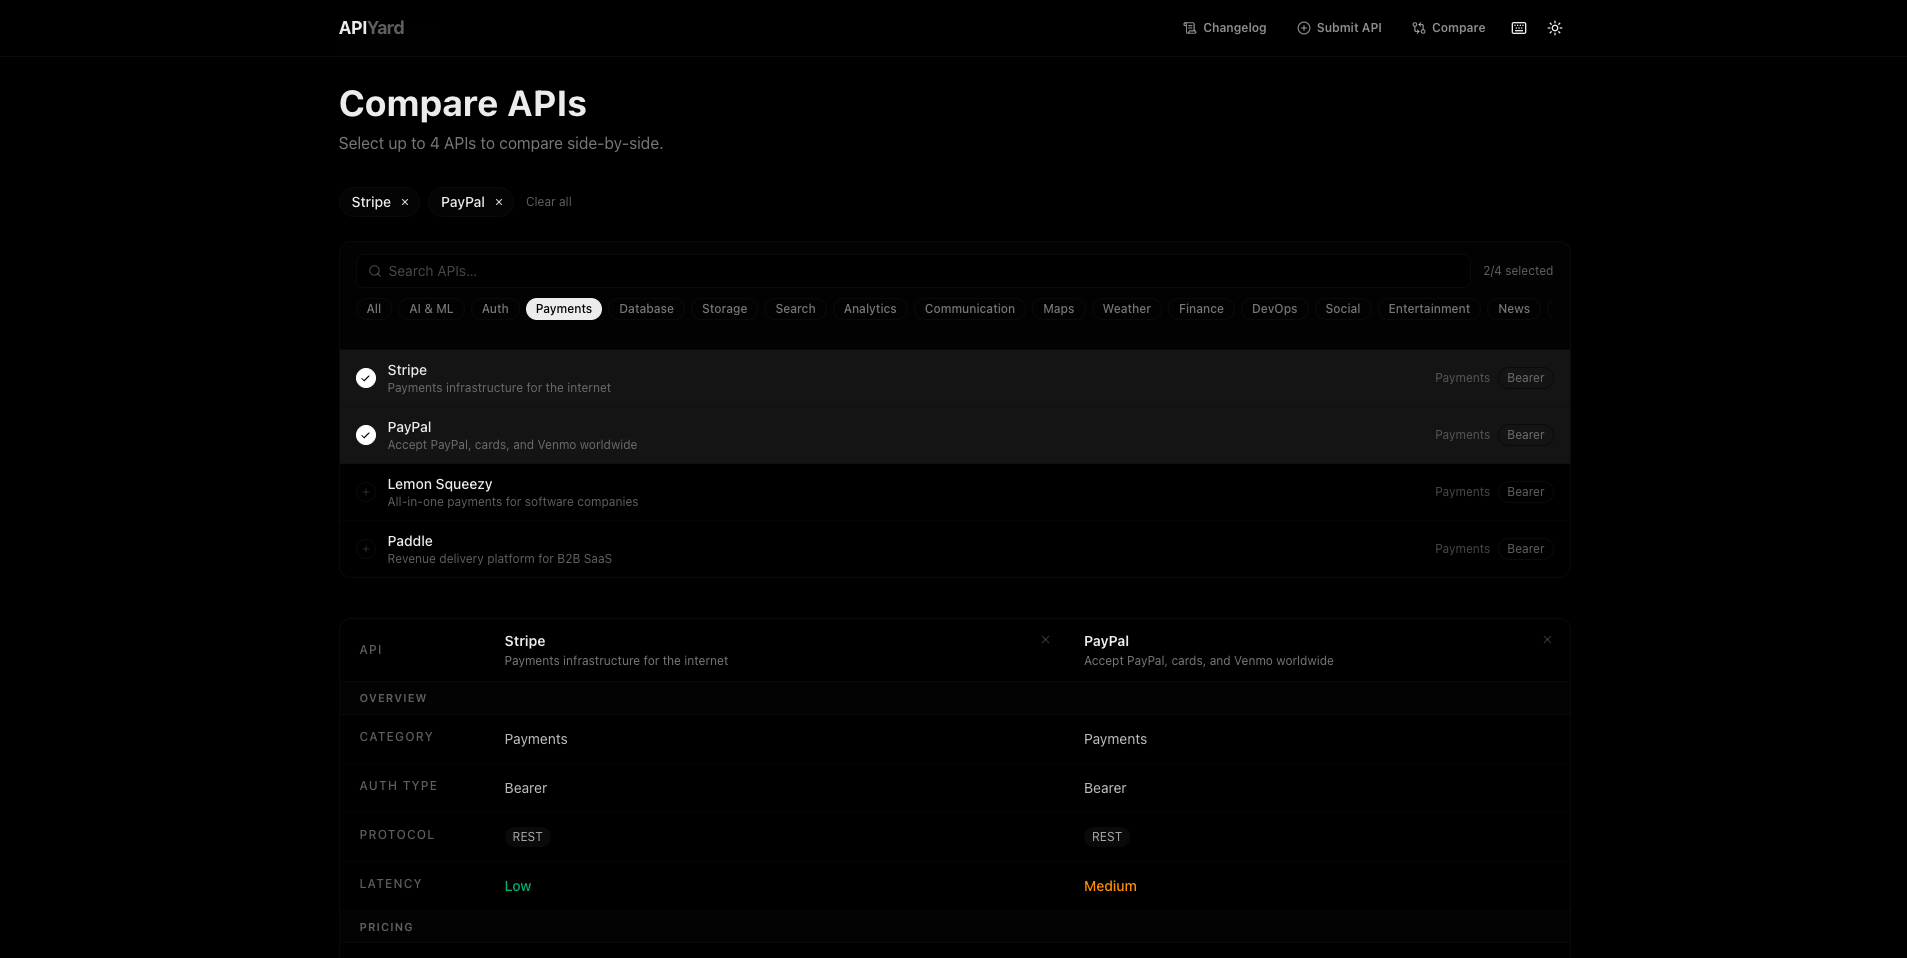Click the Pricing section label
1907x958 pixels.
click(x=386, y=927)
